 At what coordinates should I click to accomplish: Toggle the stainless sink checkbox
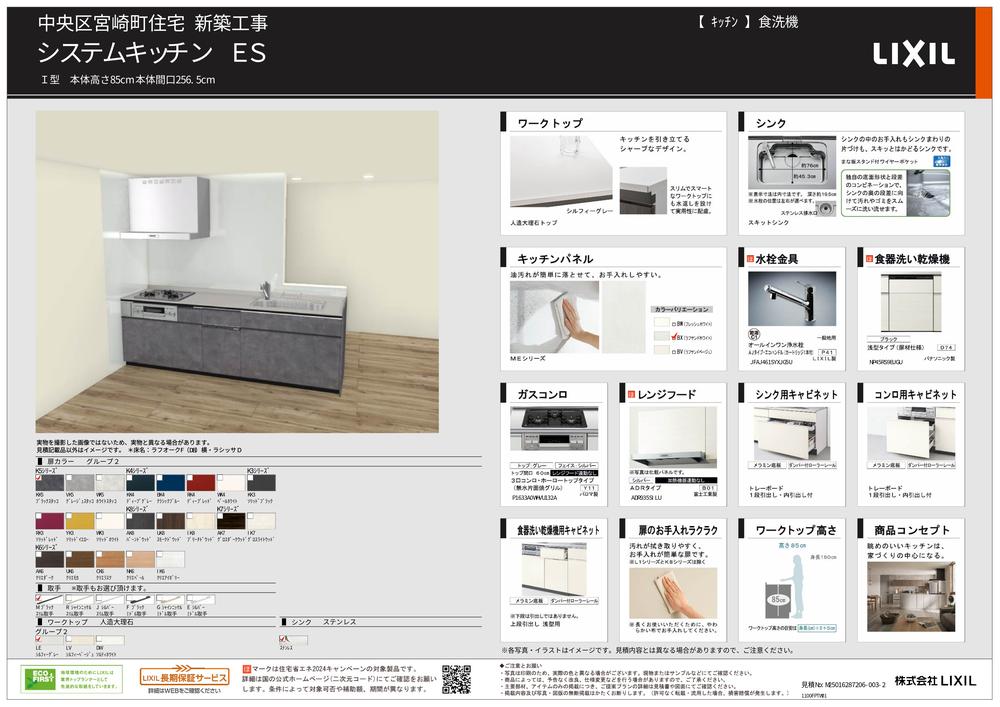pos(283,638)
